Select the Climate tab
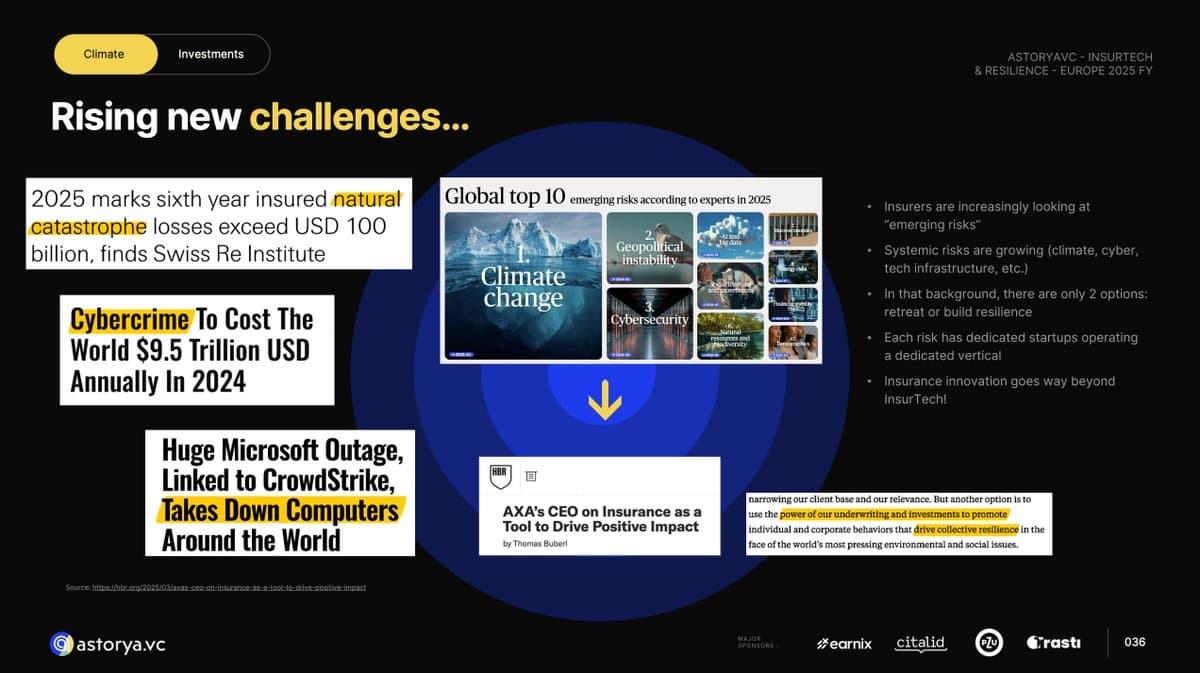The width and height of the screenshot is (1200, 673). [x=105, y=54]
